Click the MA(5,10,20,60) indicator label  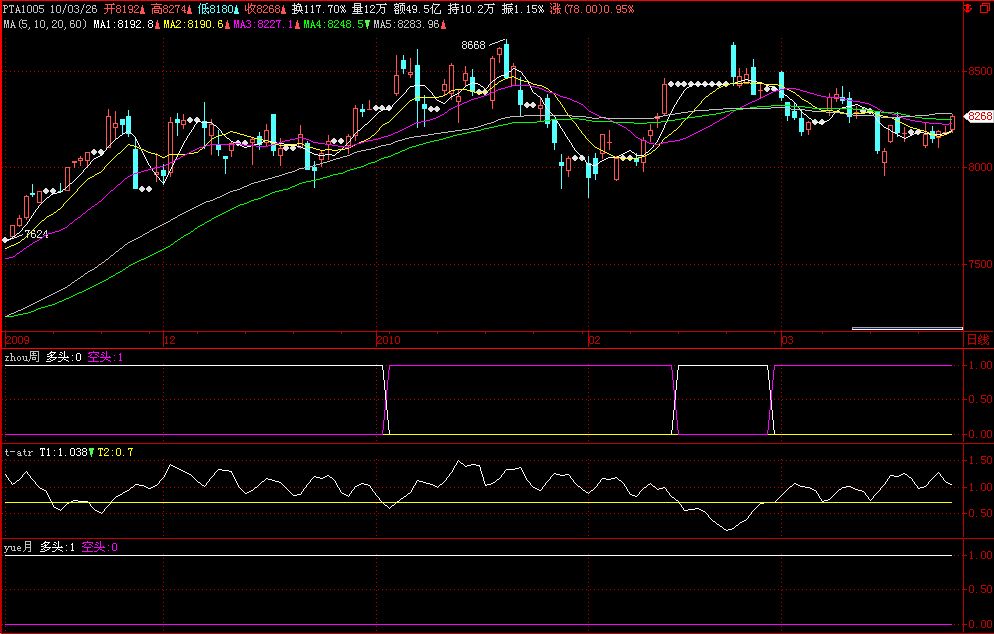pos(45,24)
